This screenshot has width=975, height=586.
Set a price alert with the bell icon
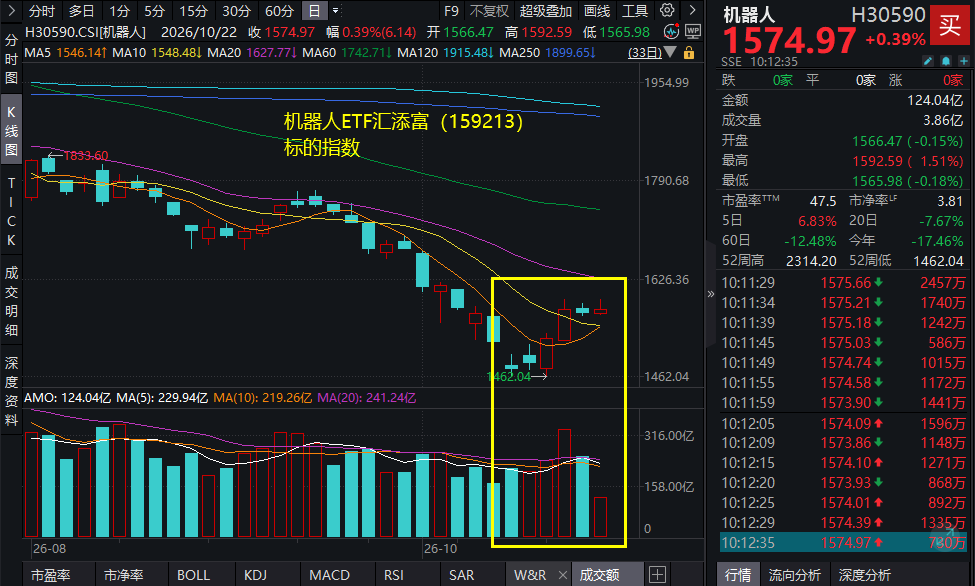coord(946,61)
